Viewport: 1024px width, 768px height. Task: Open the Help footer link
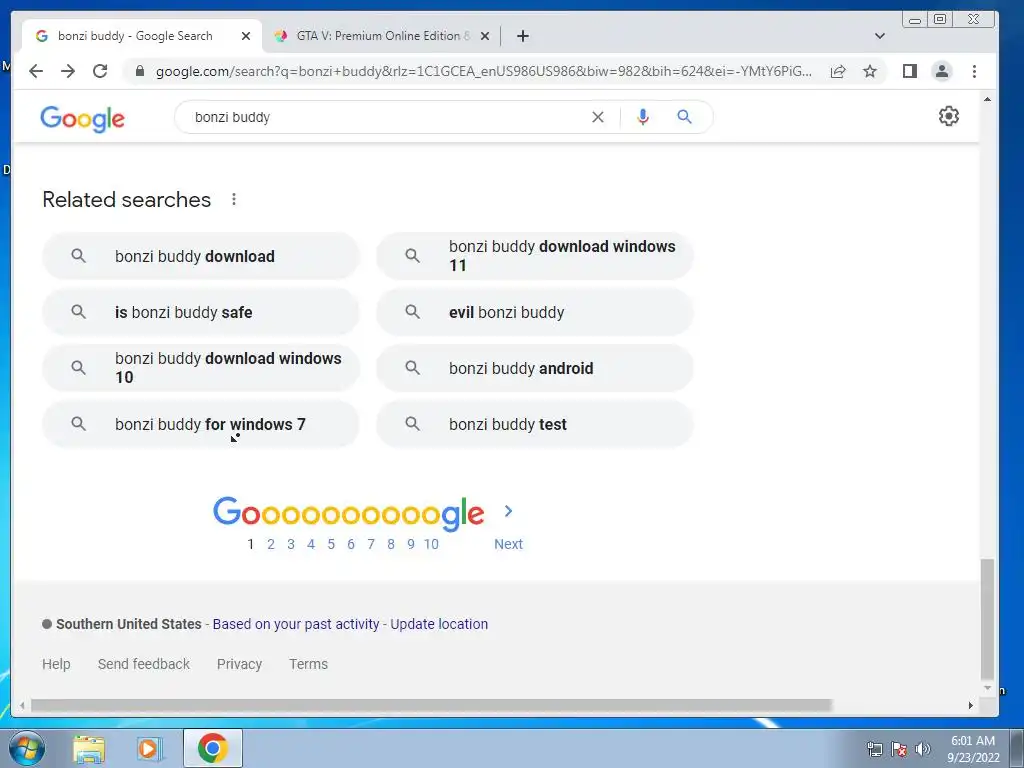(56, 664)
